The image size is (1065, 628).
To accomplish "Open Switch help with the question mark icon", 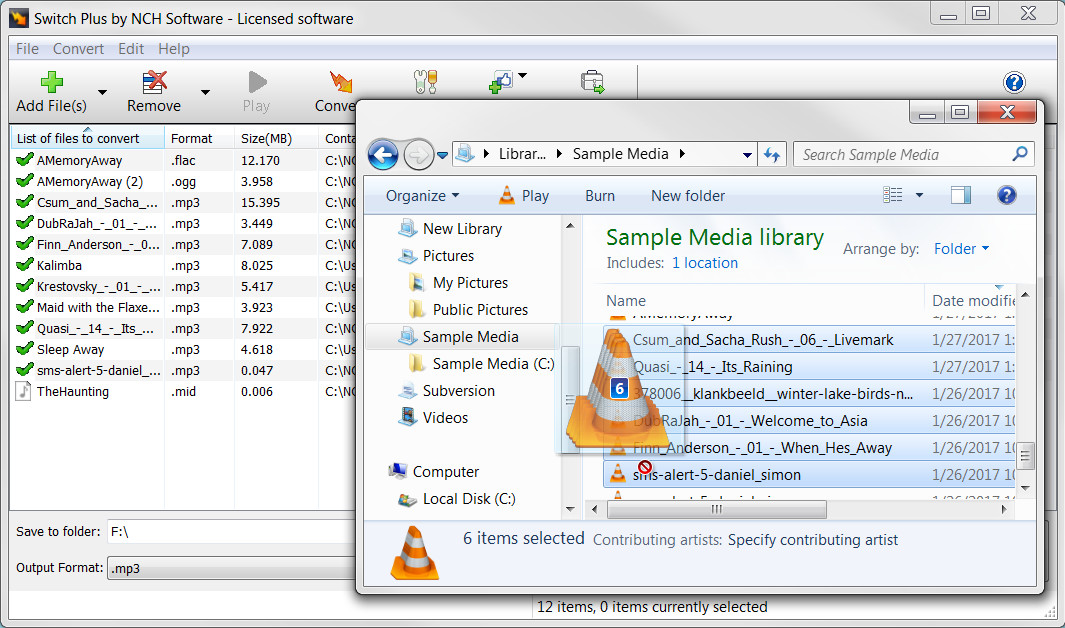I will (x=1015, y=83).
